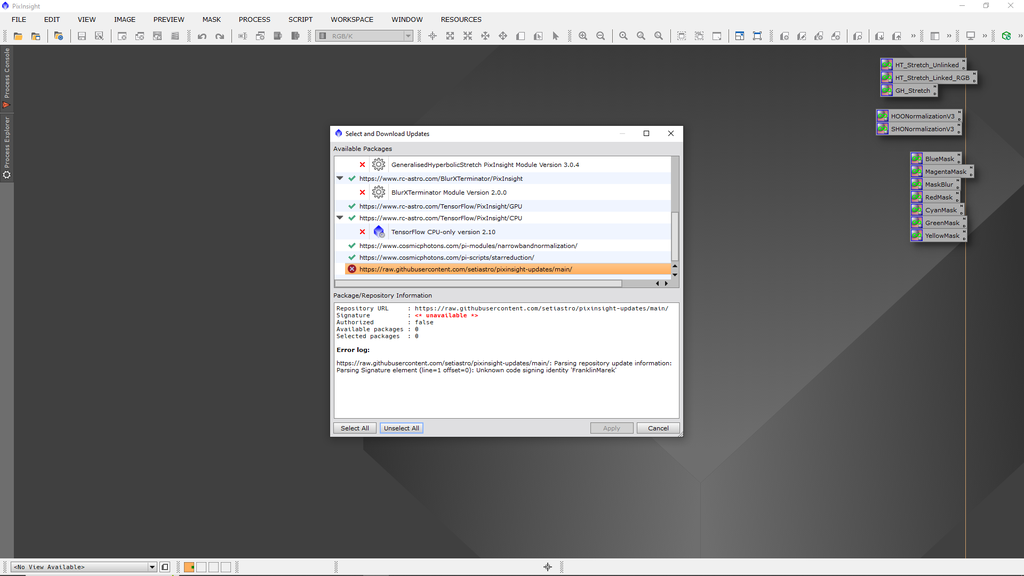Select the orange workspace swatch in status bar
The image size is (1024, 576).
[189, 567]
